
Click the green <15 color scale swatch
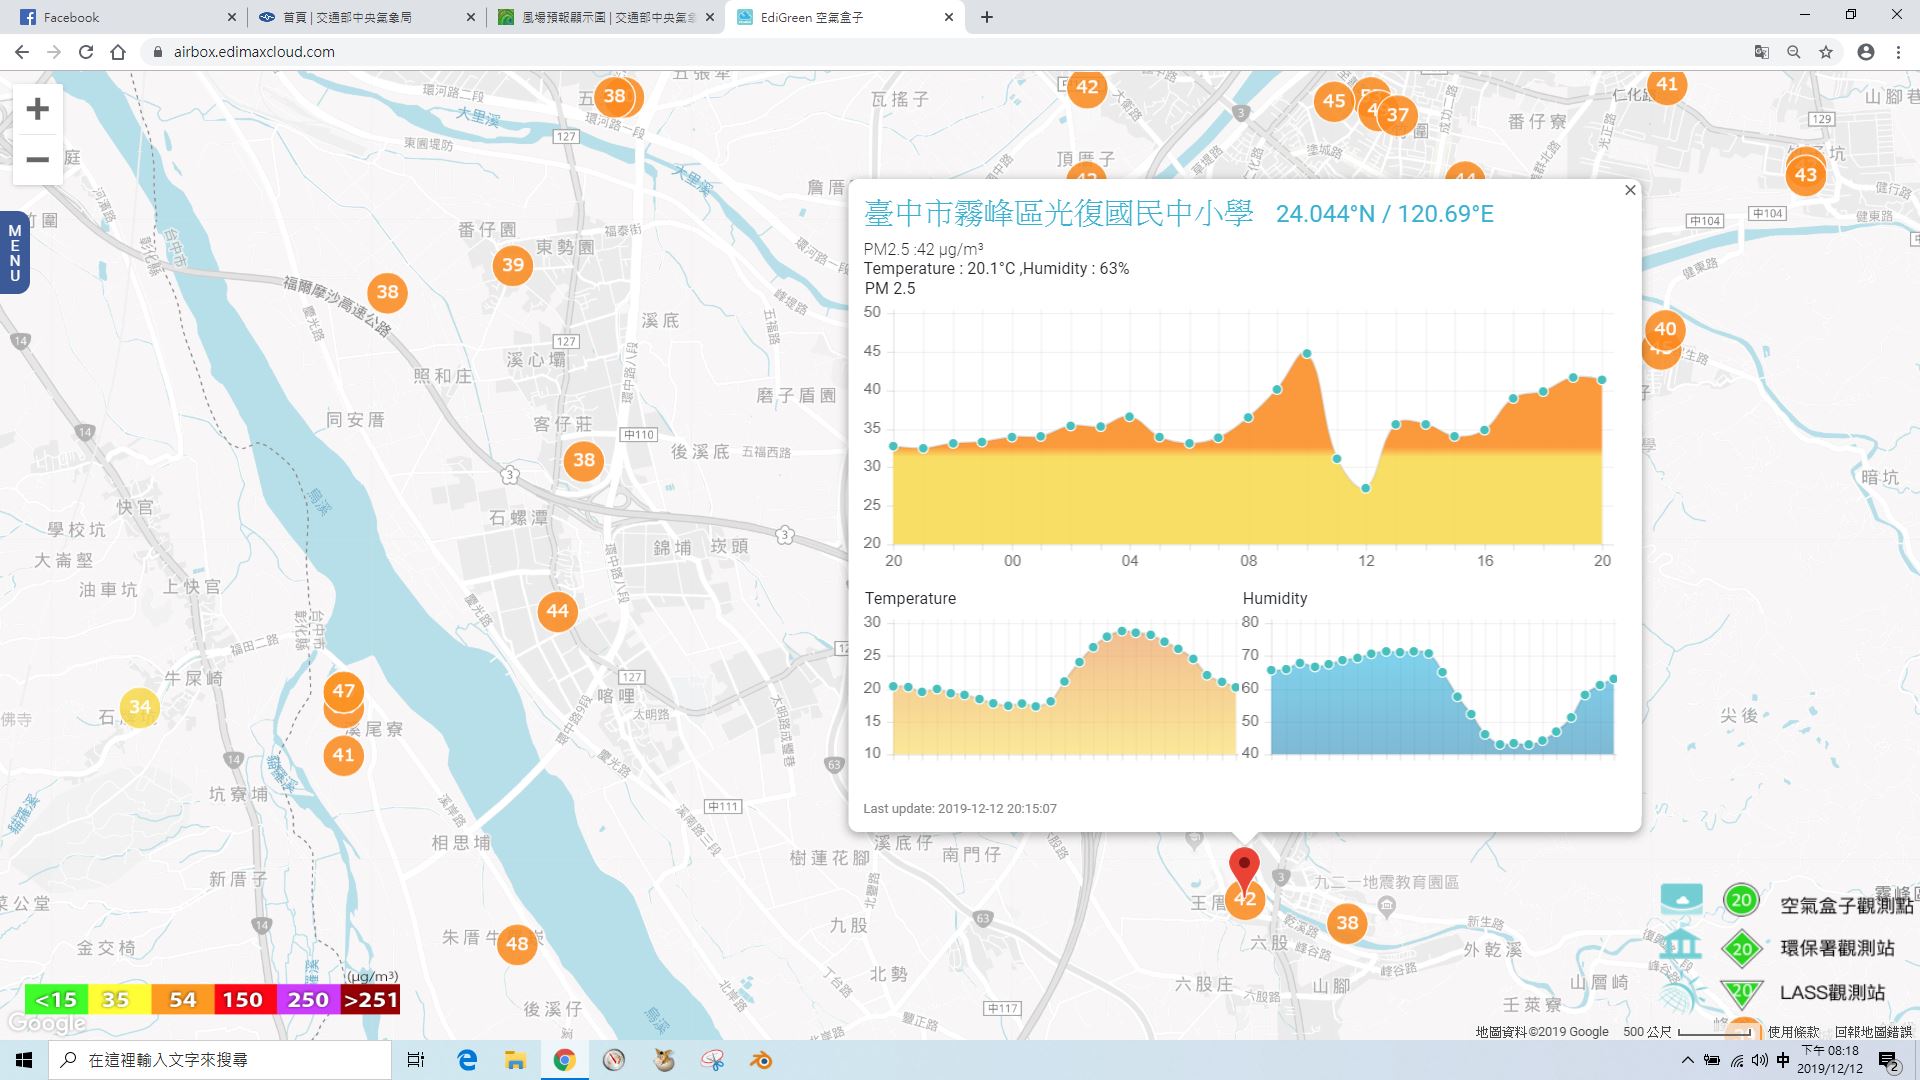click(56, 999)
